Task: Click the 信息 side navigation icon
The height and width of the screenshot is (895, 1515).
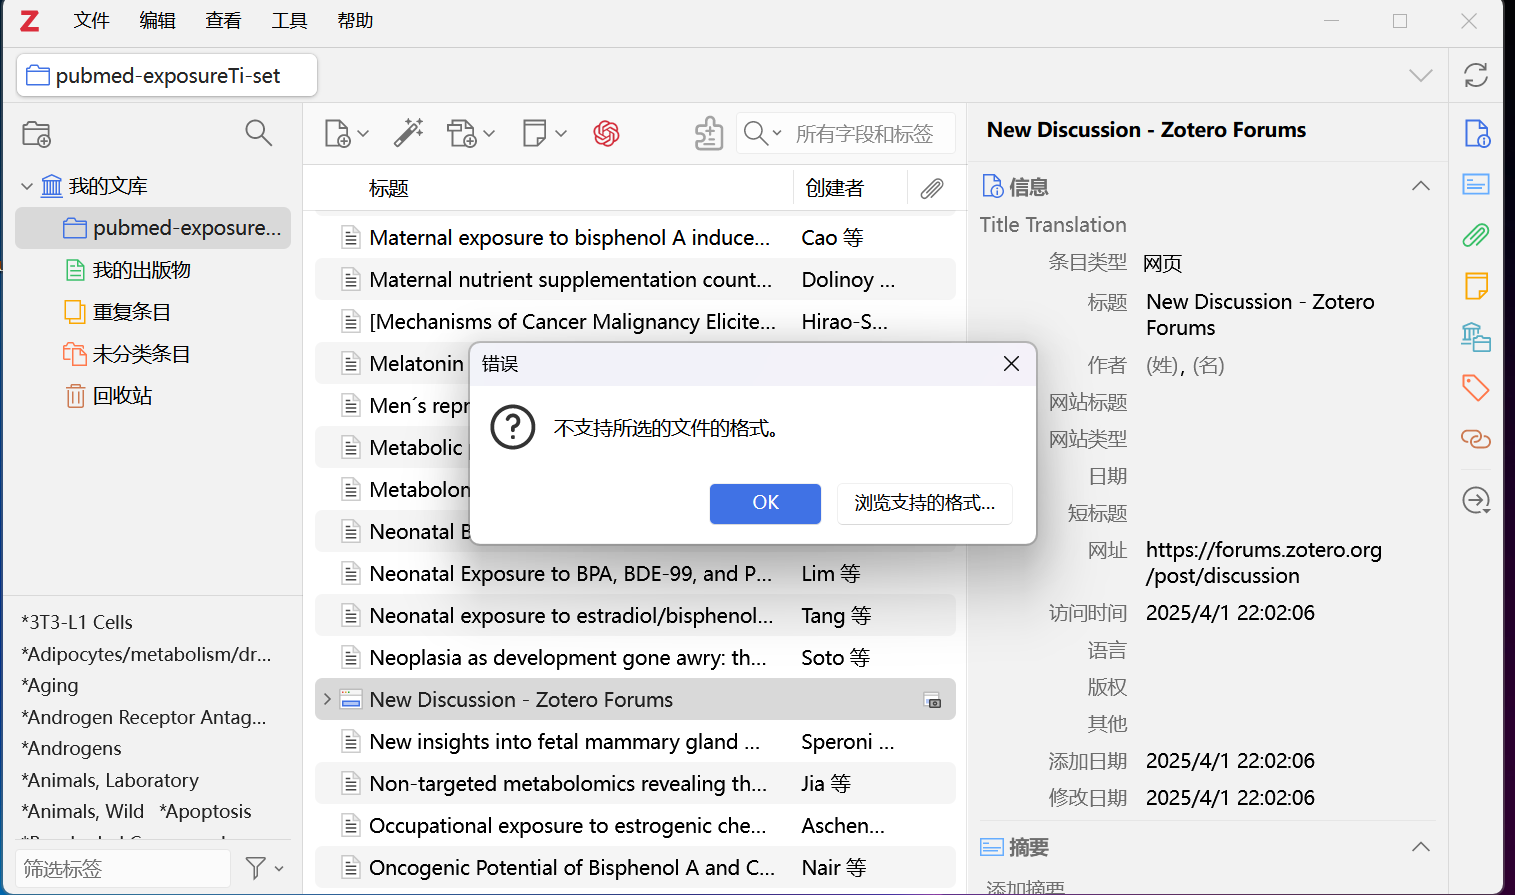Action: click(1476, 133)
